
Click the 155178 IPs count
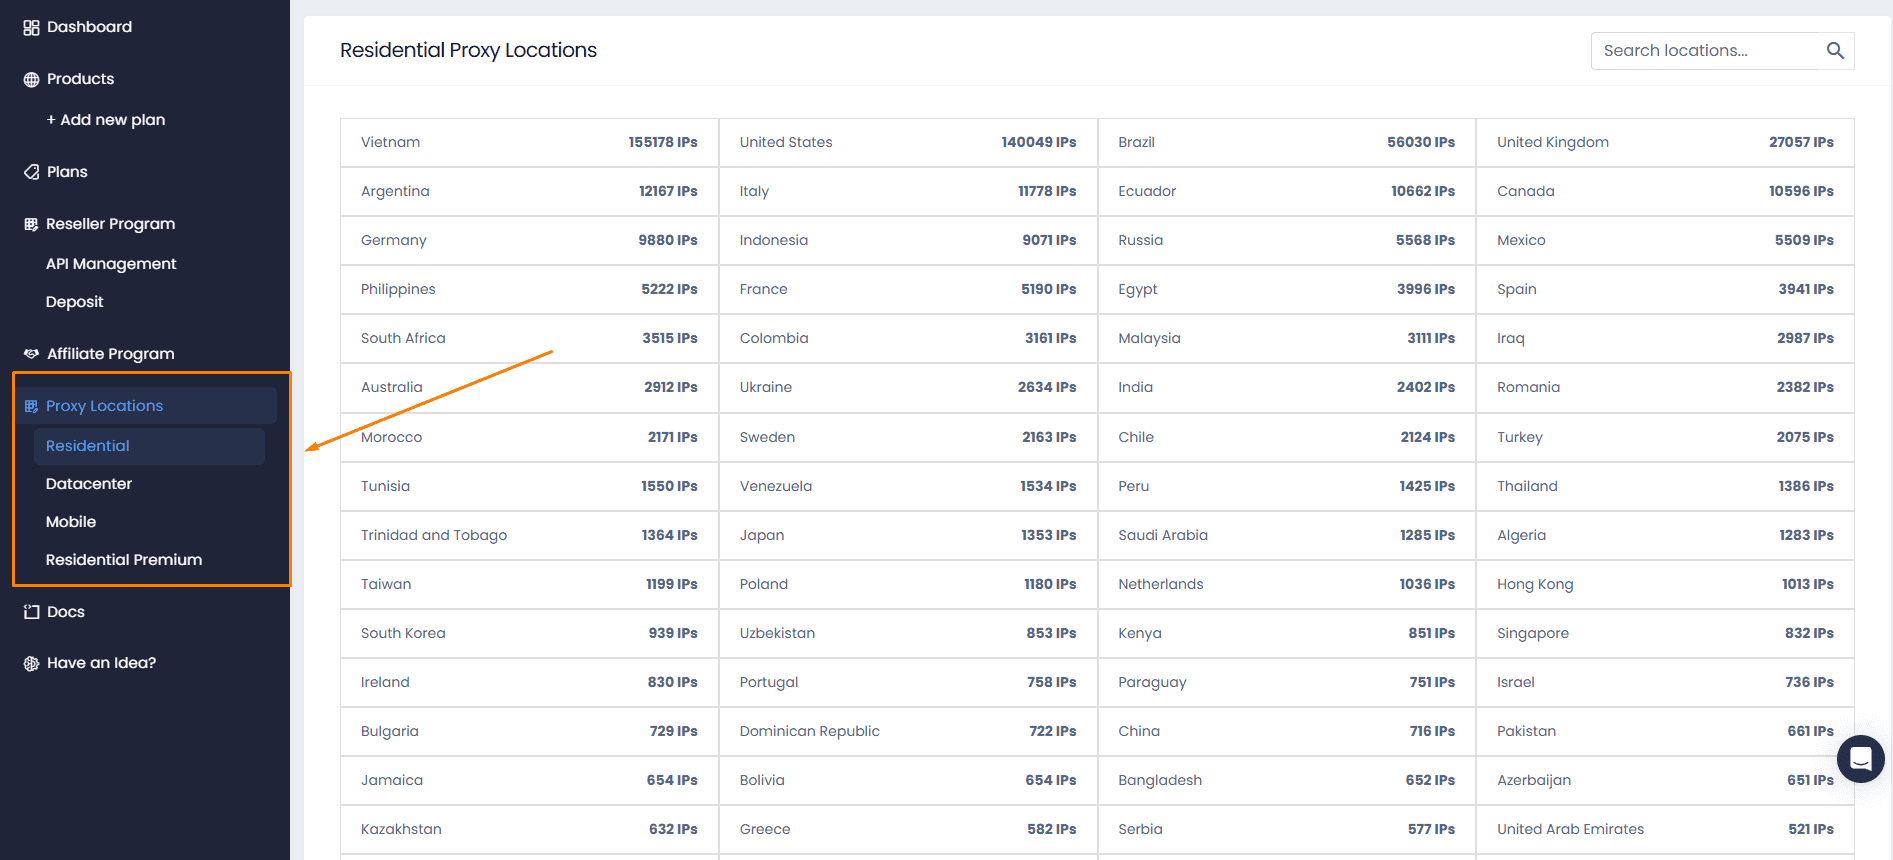click(663, 142)
